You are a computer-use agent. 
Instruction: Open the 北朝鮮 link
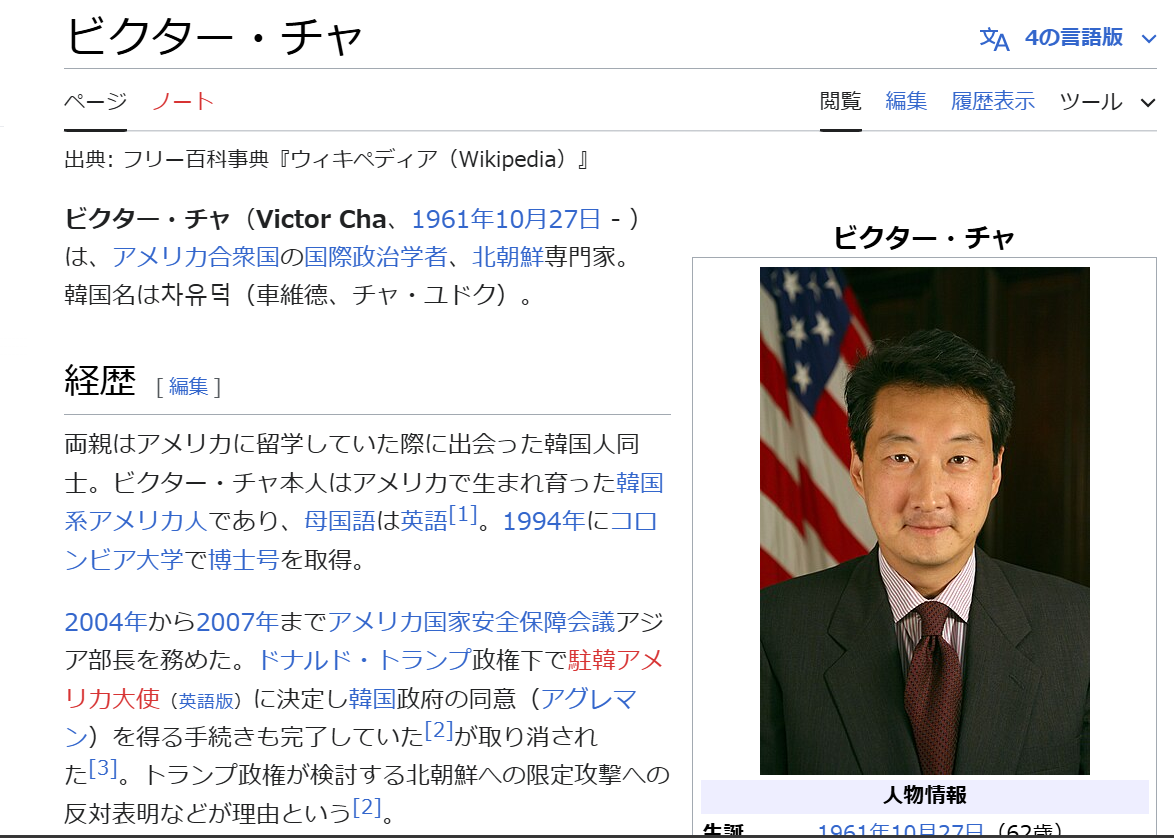[x=507, y=257]
